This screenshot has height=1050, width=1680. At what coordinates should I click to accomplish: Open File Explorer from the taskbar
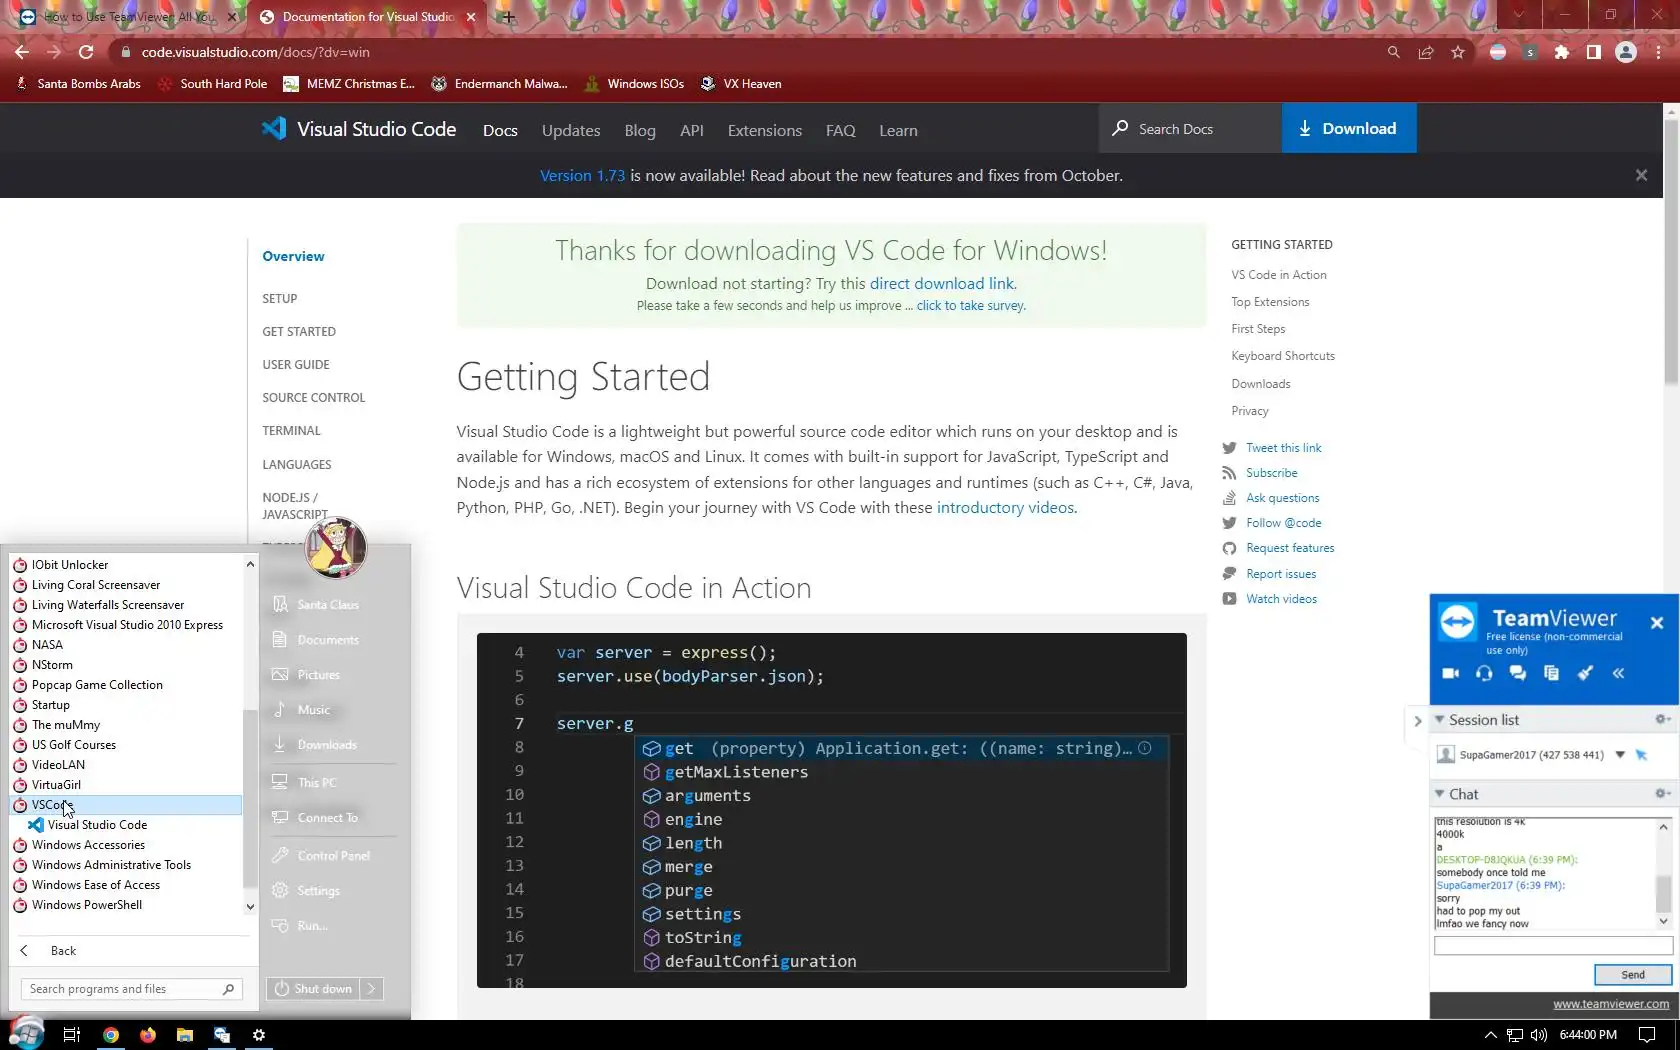pyautogui.click(x=185, y=1035)
